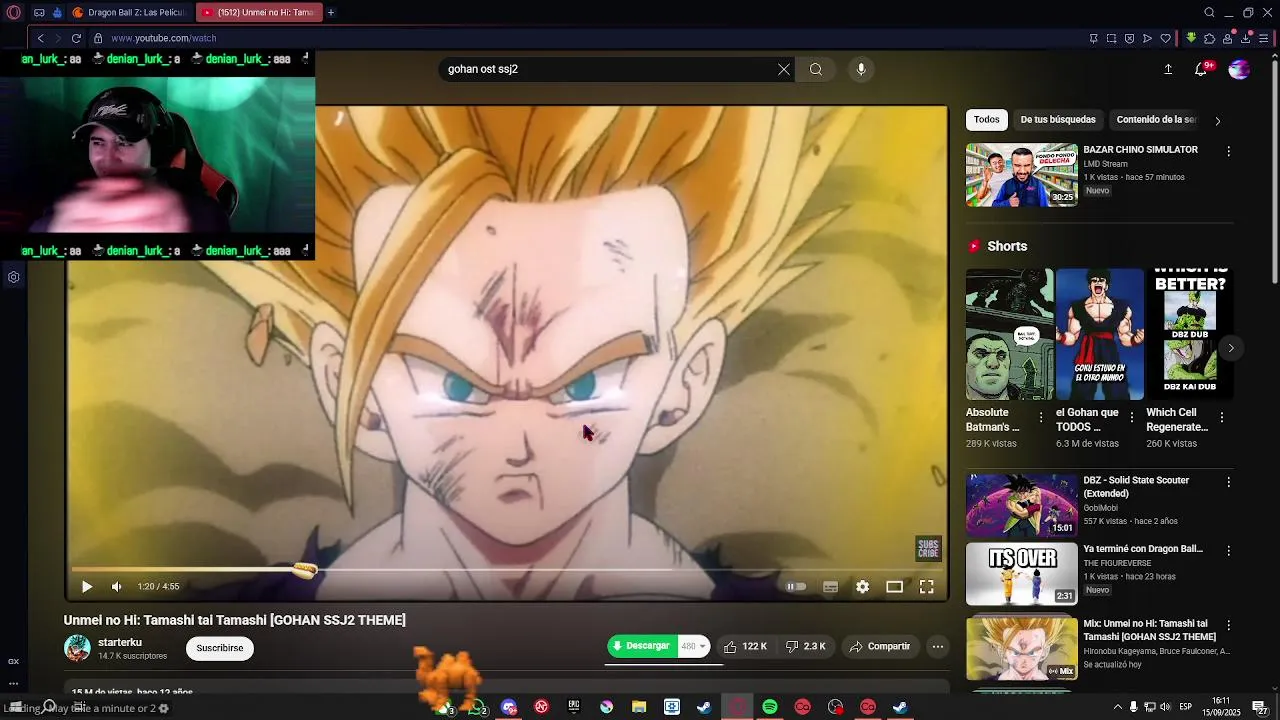Toggle the autoplay switch in player

point(796,587)
